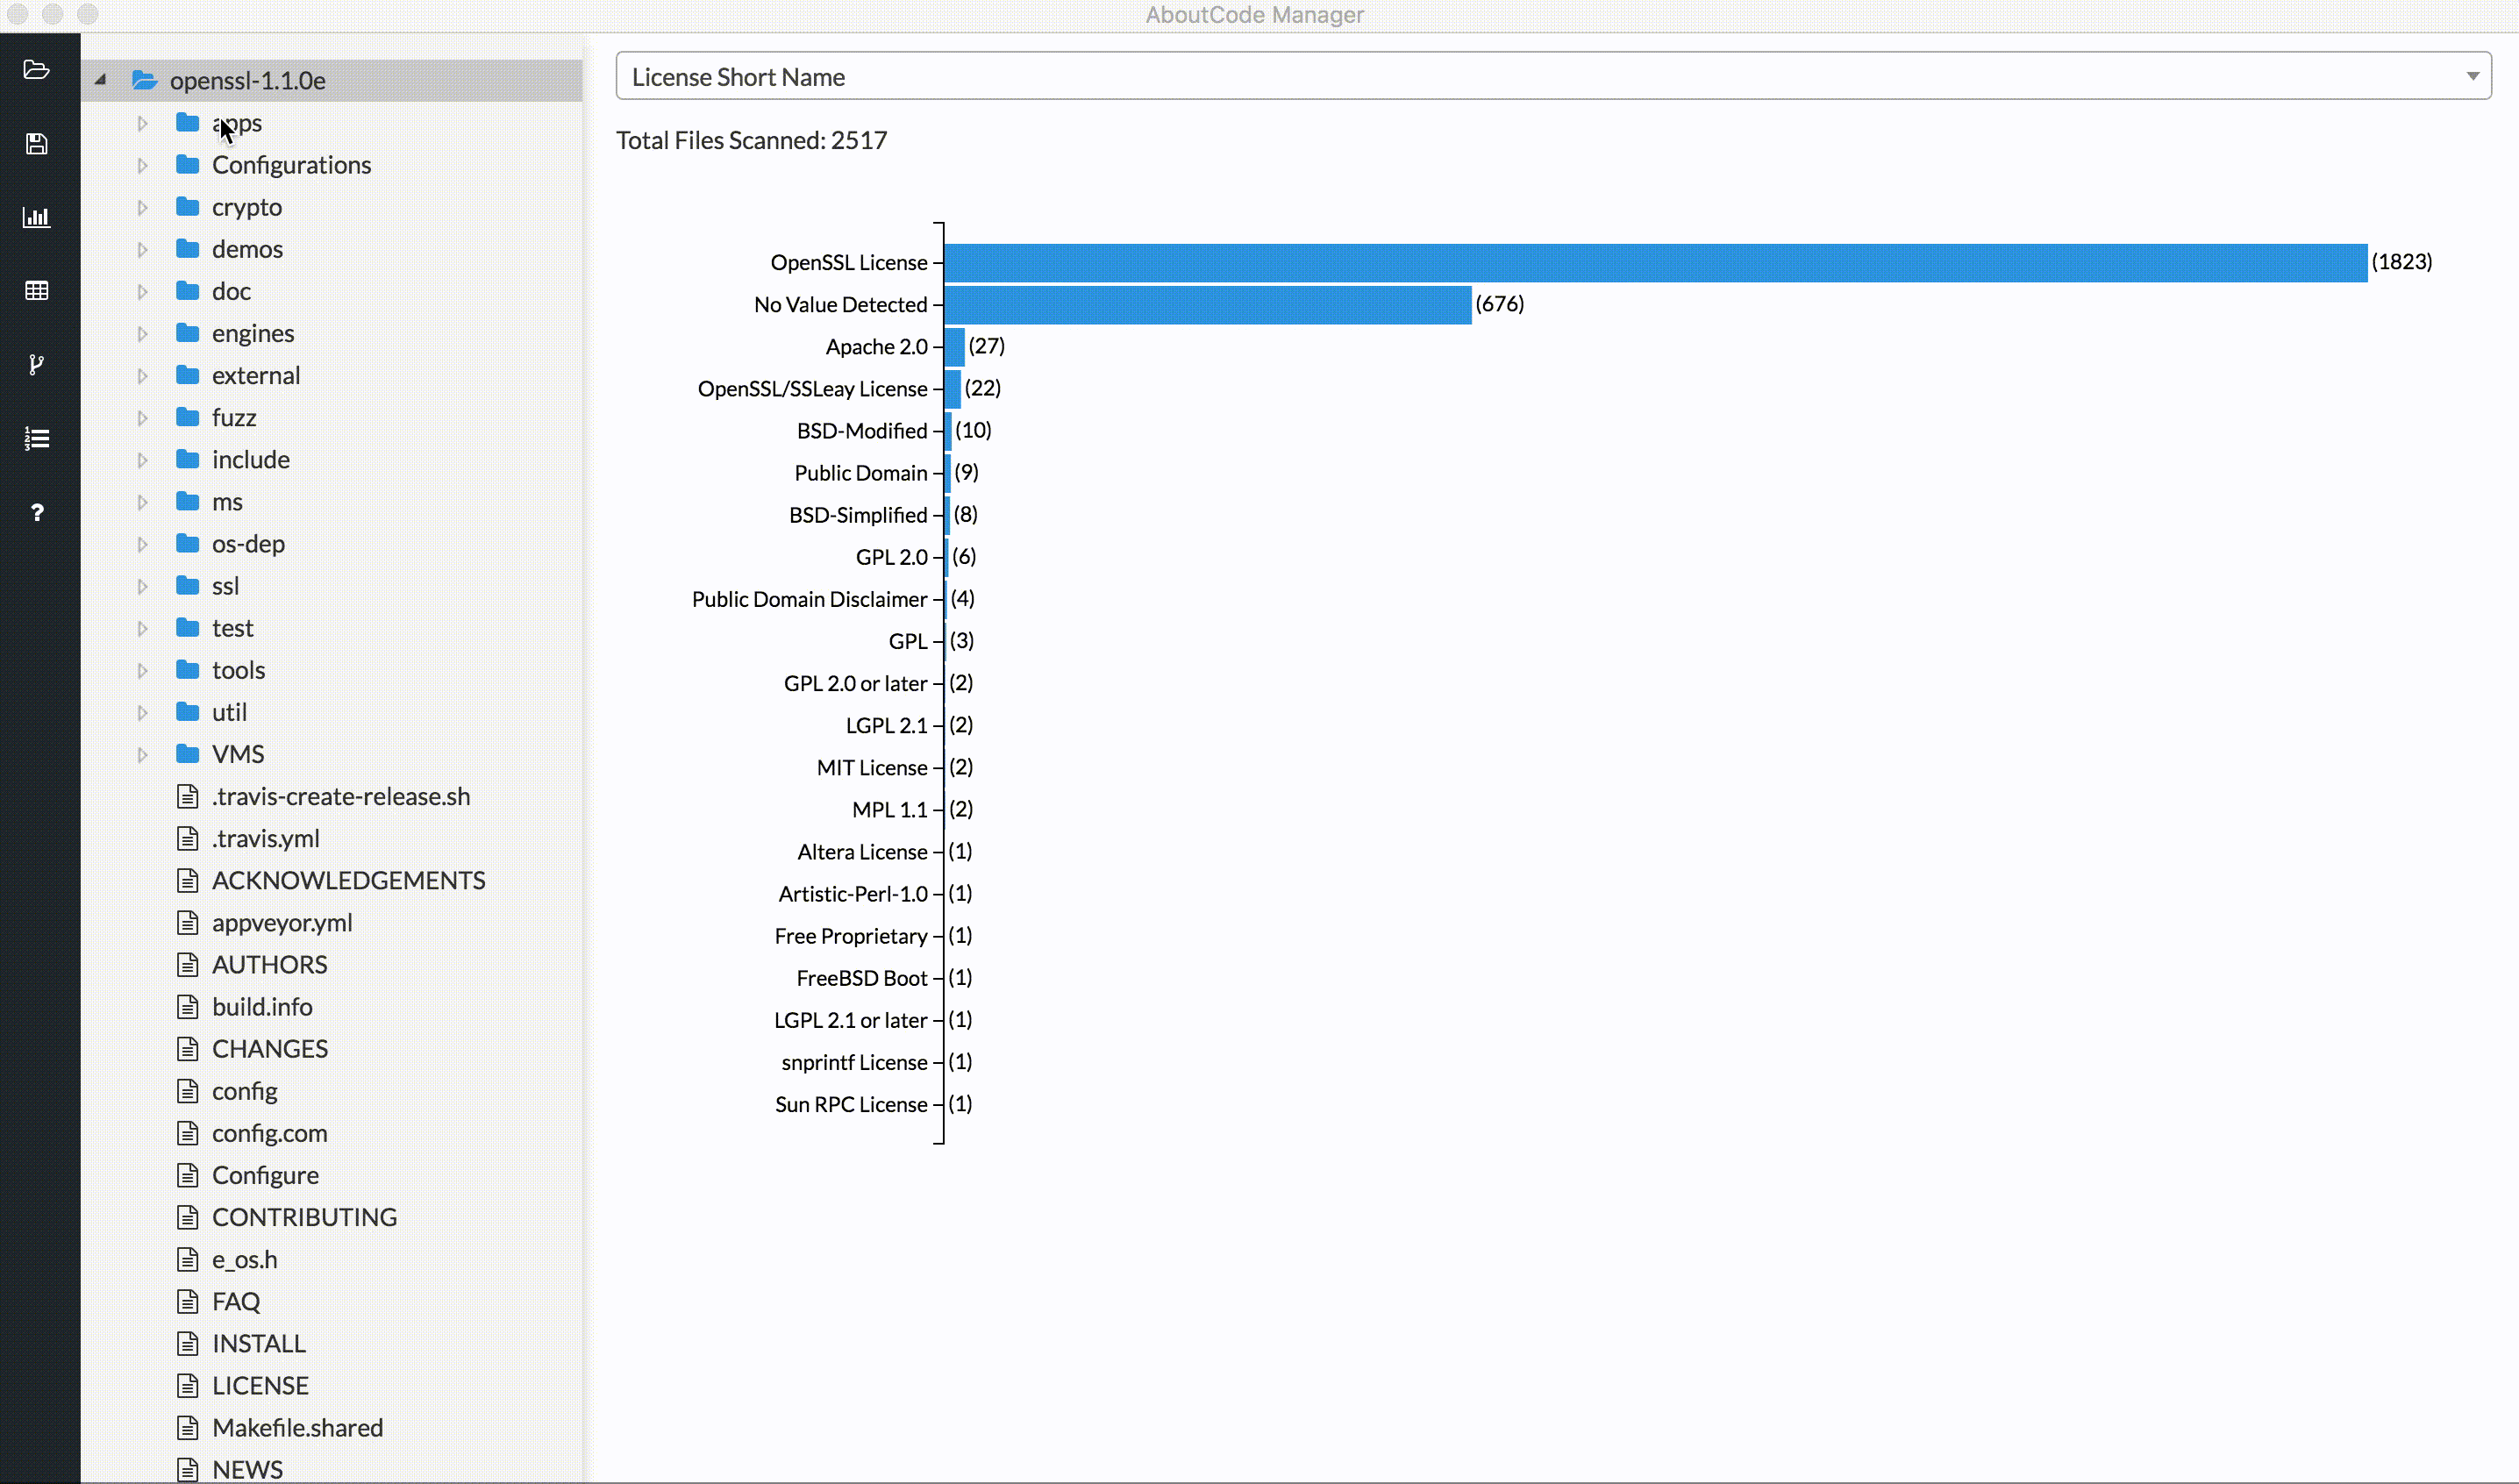Expand the fuzz folder
Screen dimensions: 2519x1484
142,418
